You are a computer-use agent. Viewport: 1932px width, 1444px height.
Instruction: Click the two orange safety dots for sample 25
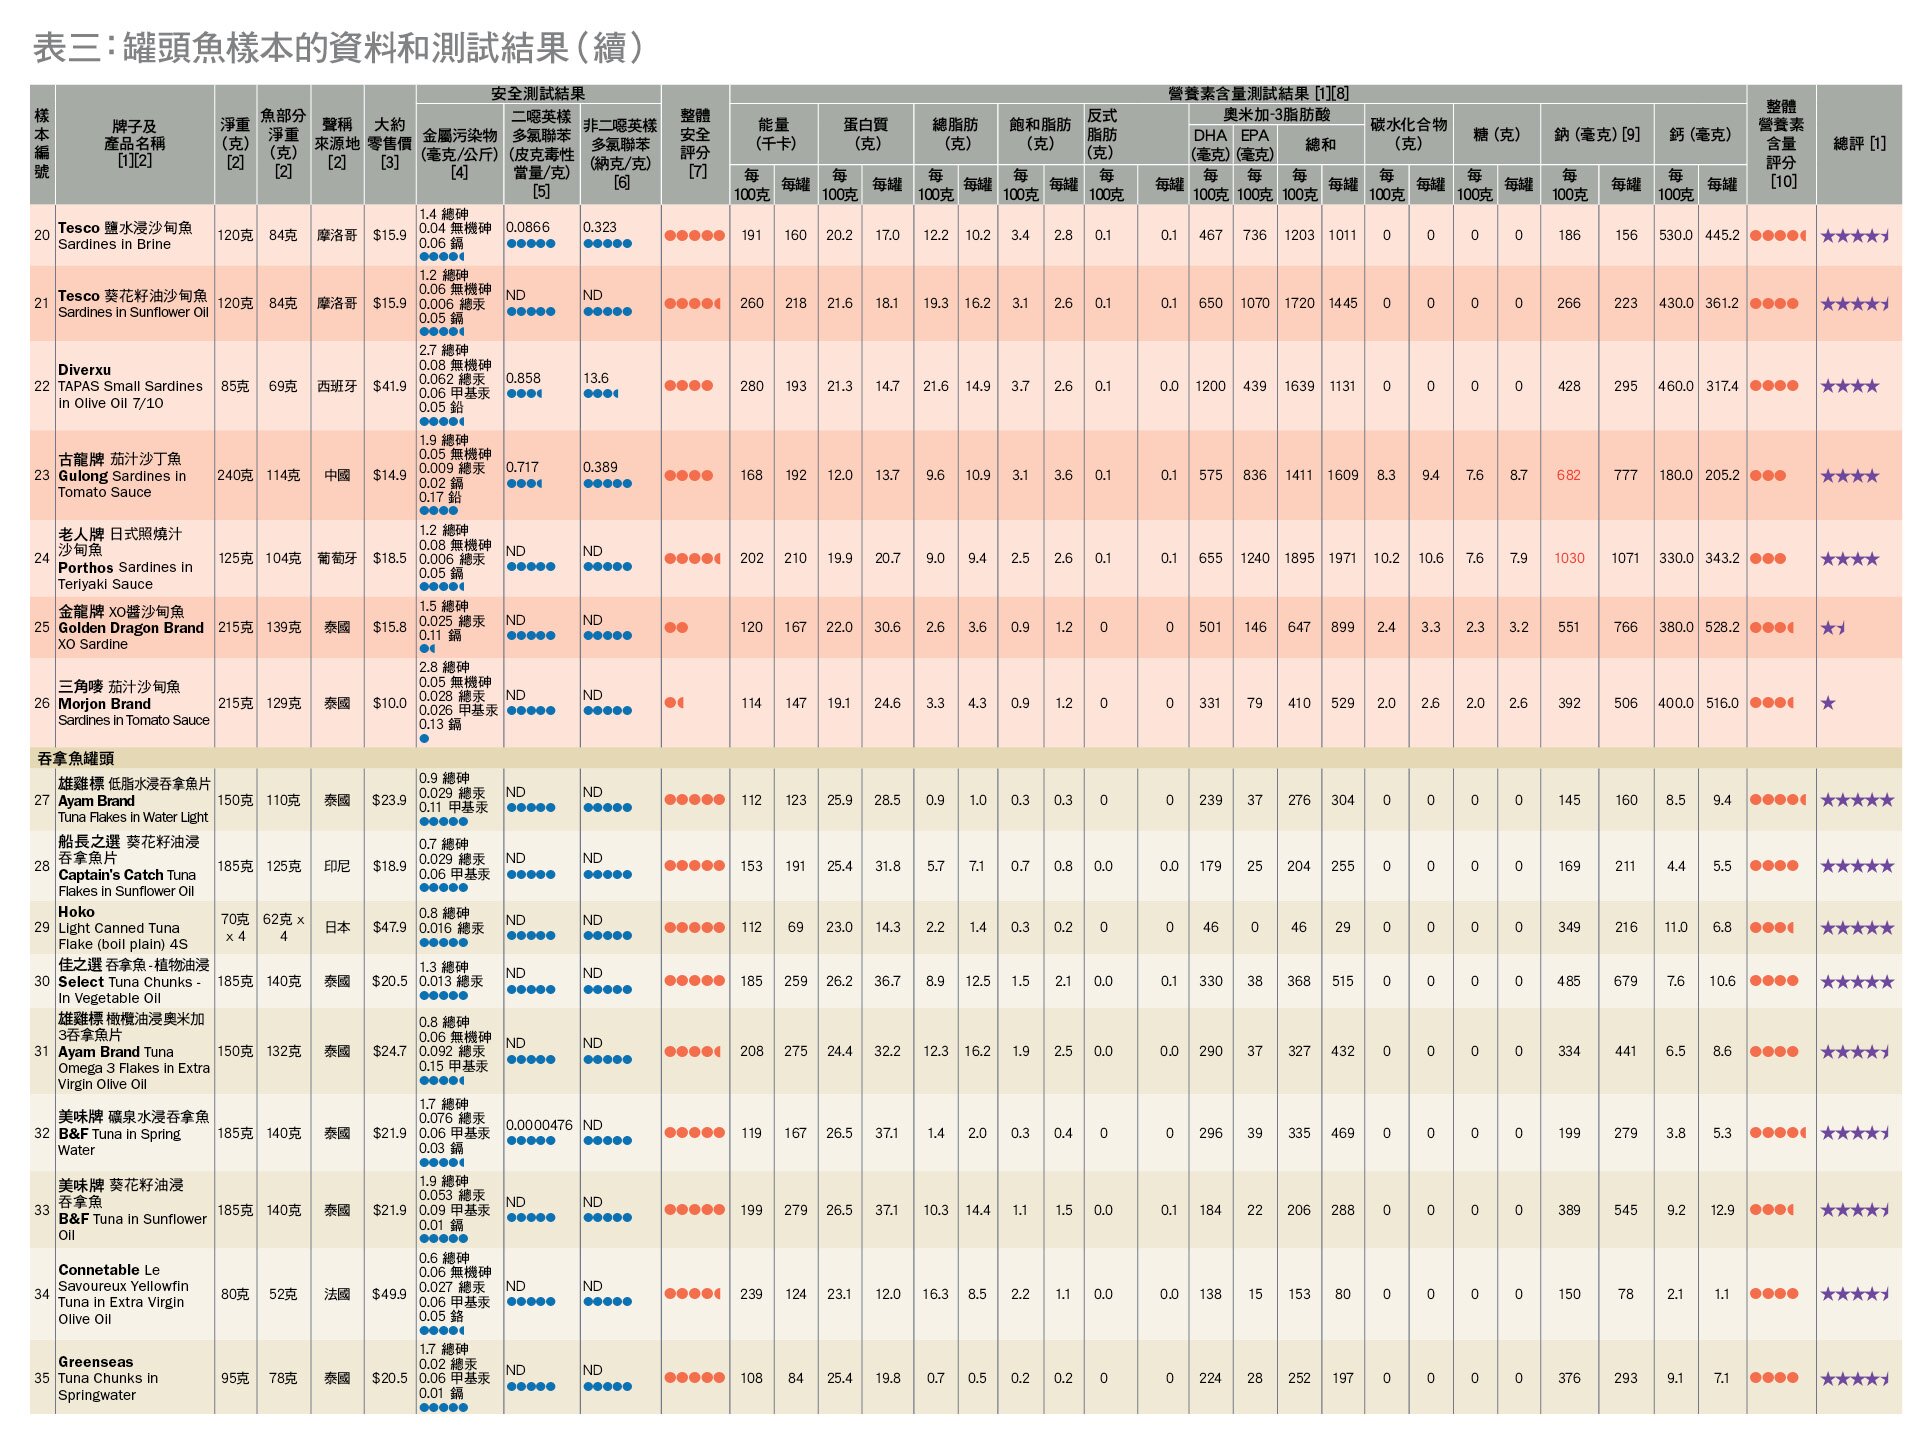(676, 628)
